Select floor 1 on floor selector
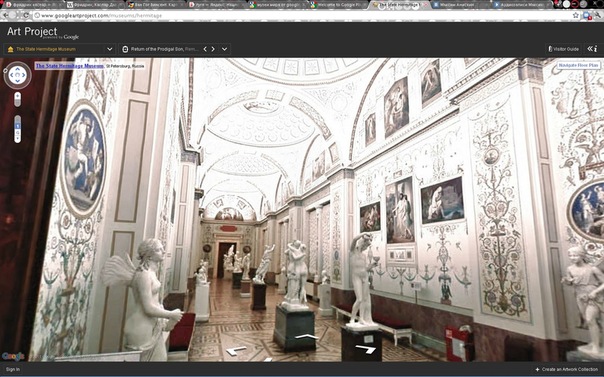This screenshot has width=604, height=377. click(17, 126)
